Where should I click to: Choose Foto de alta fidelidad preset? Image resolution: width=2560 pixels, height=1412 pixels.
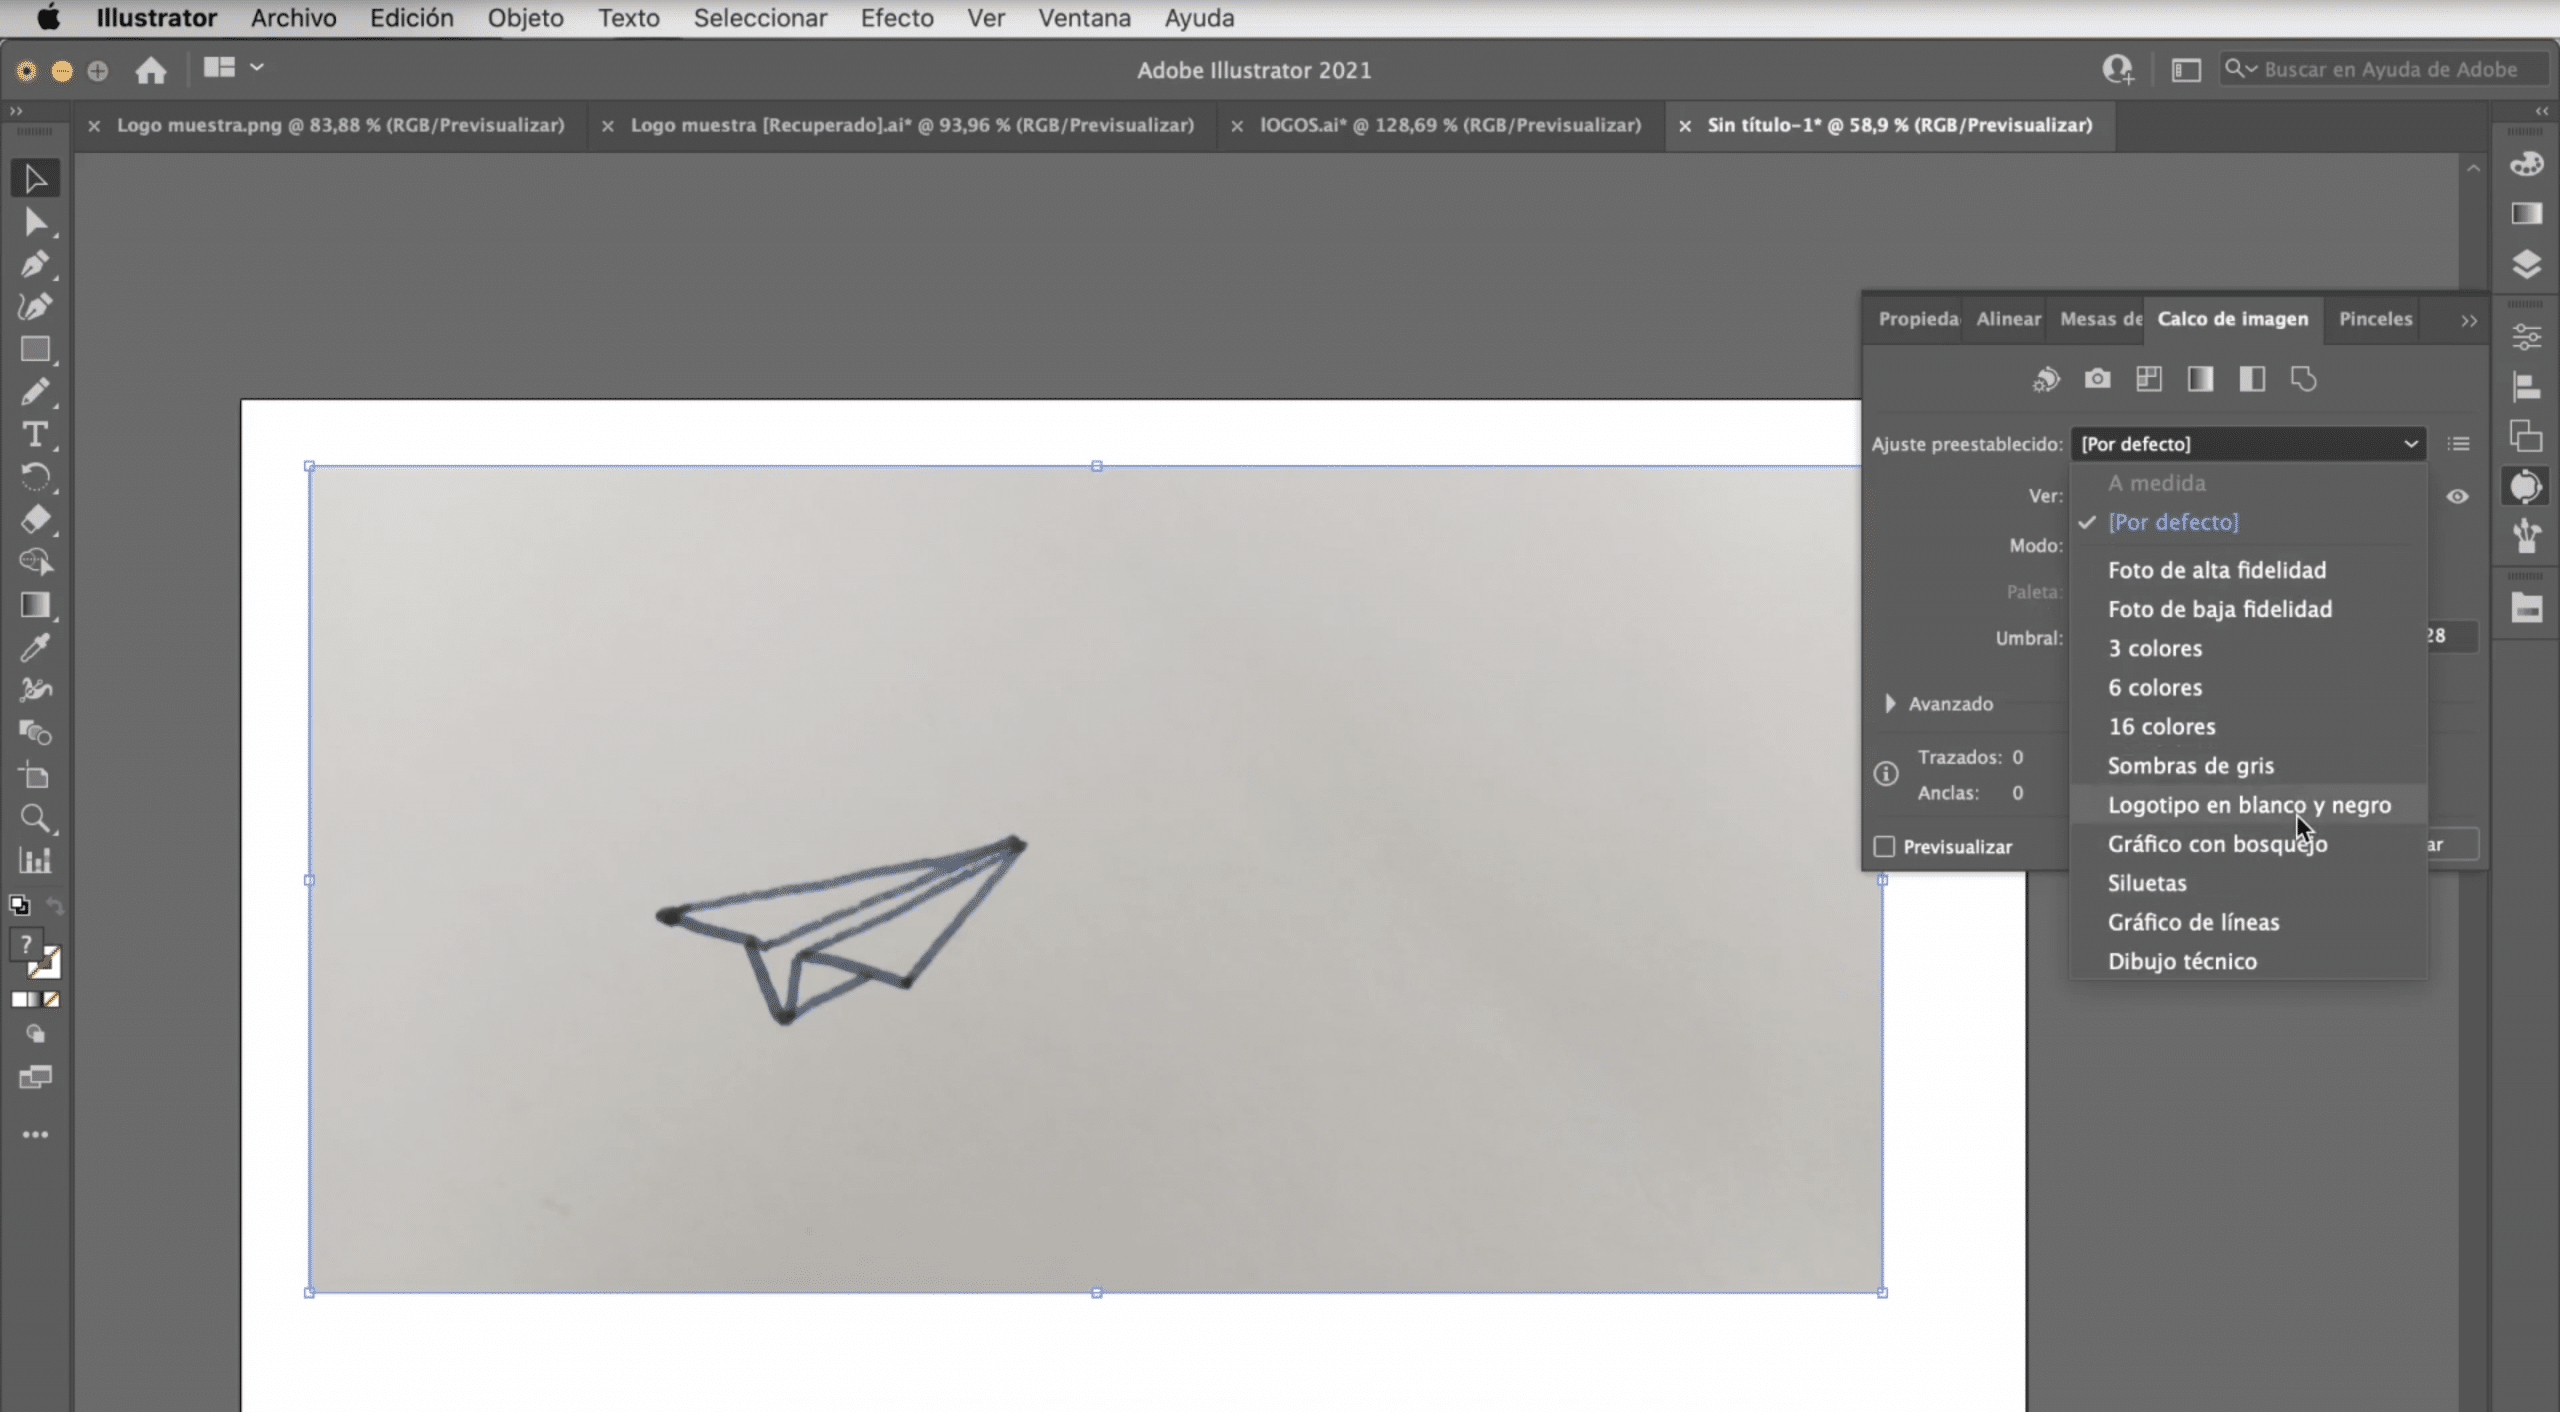pos(2248,570)
